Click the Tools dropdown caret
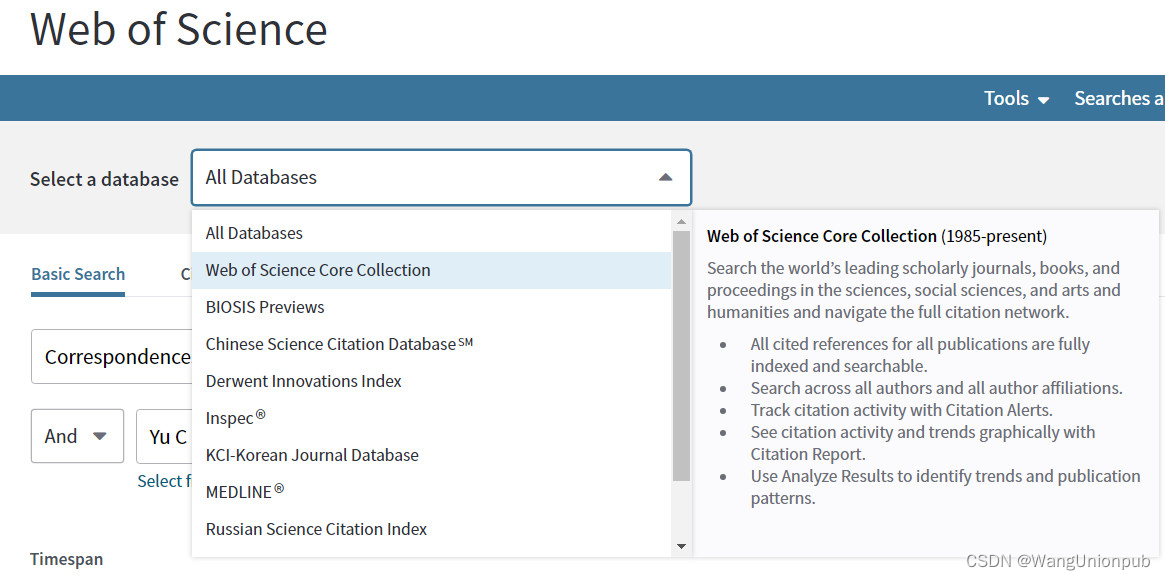1165x580 pixels. pos(1043,100)
